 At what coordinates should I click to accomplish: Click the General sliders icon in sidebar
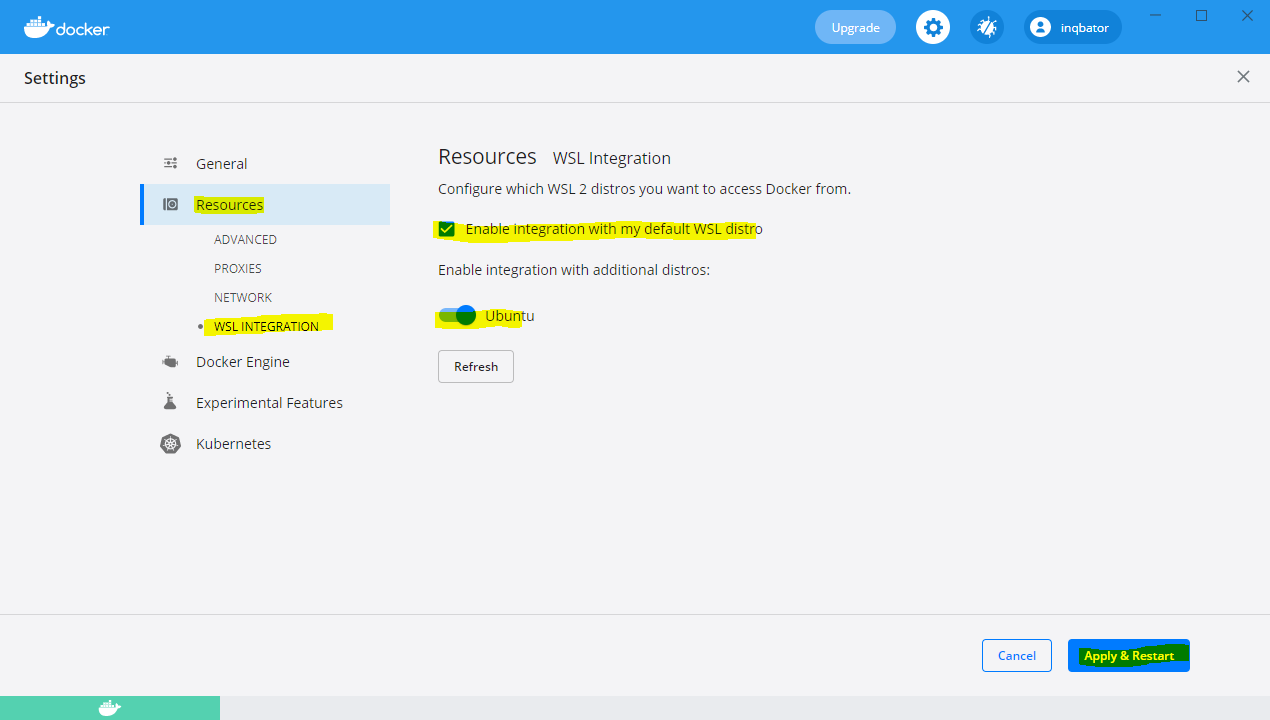[171, 164]
